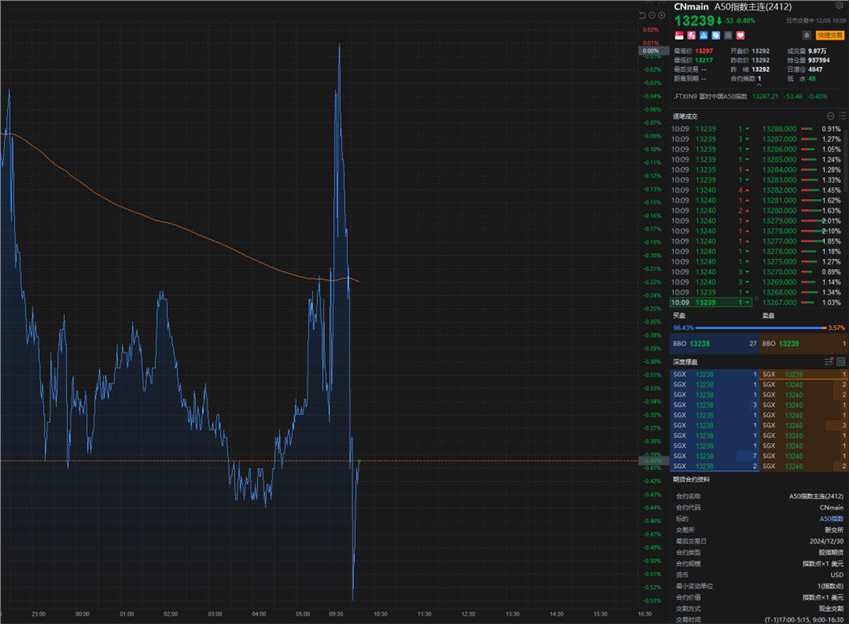Open the .FTXIN9 FTSE China A50 index row

(751, 97)
